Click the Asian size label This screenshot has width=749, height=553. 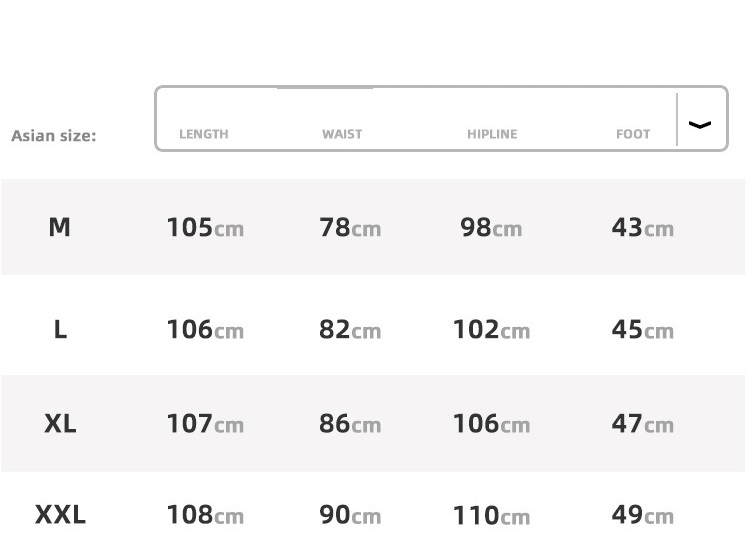(x=54, y=136)
